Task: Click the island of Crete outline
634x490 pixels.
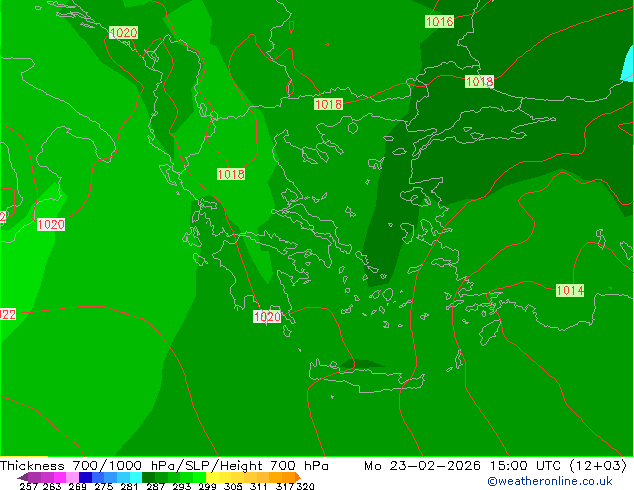Action: (366, 377)
